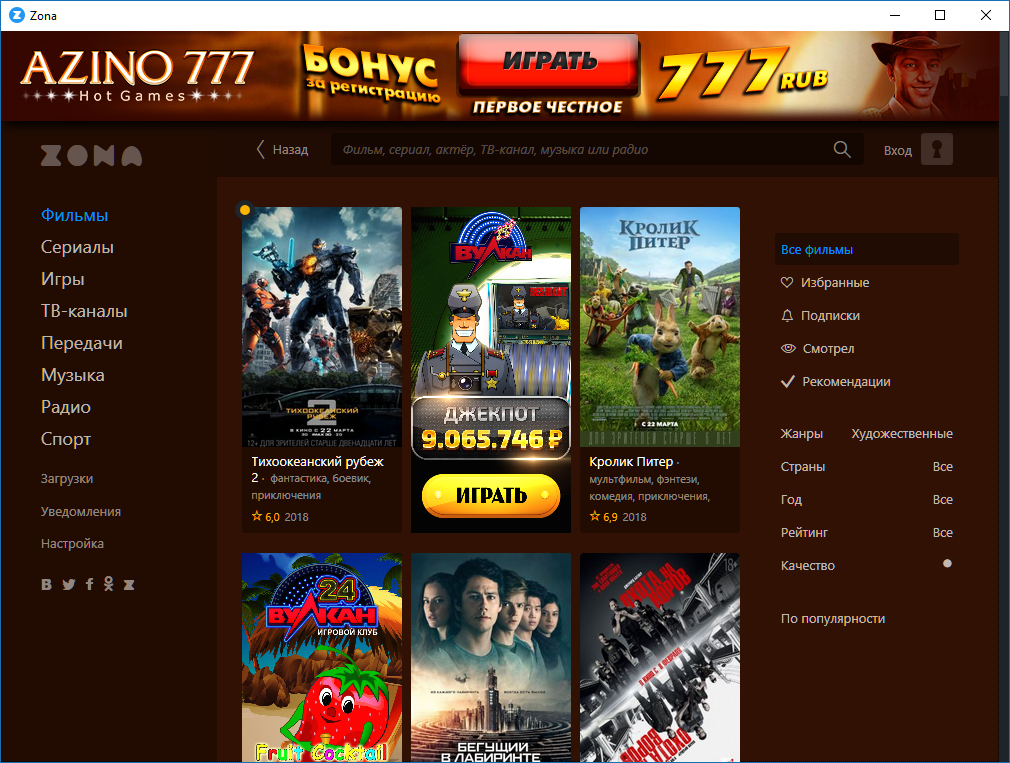Show Подписки subscriptions list

tap(830, 316)
